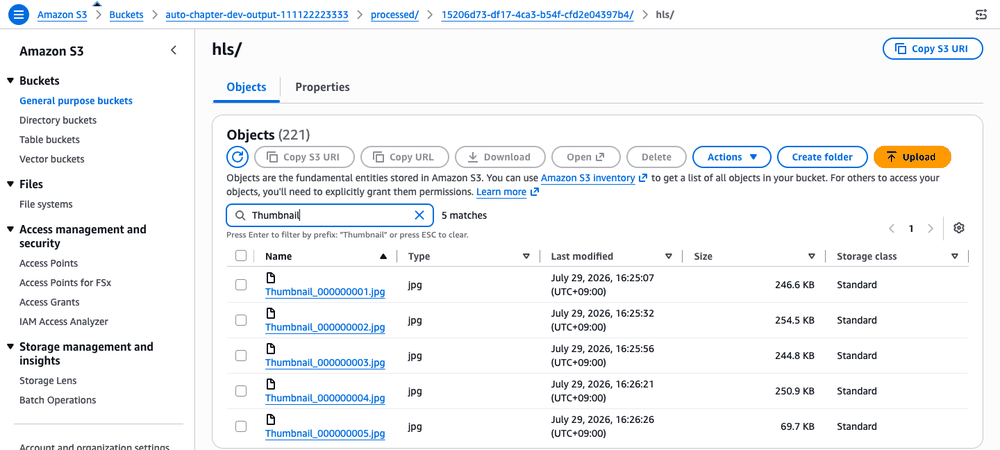Select checkbox for Thumbnail_000000002.jpg

241,320
